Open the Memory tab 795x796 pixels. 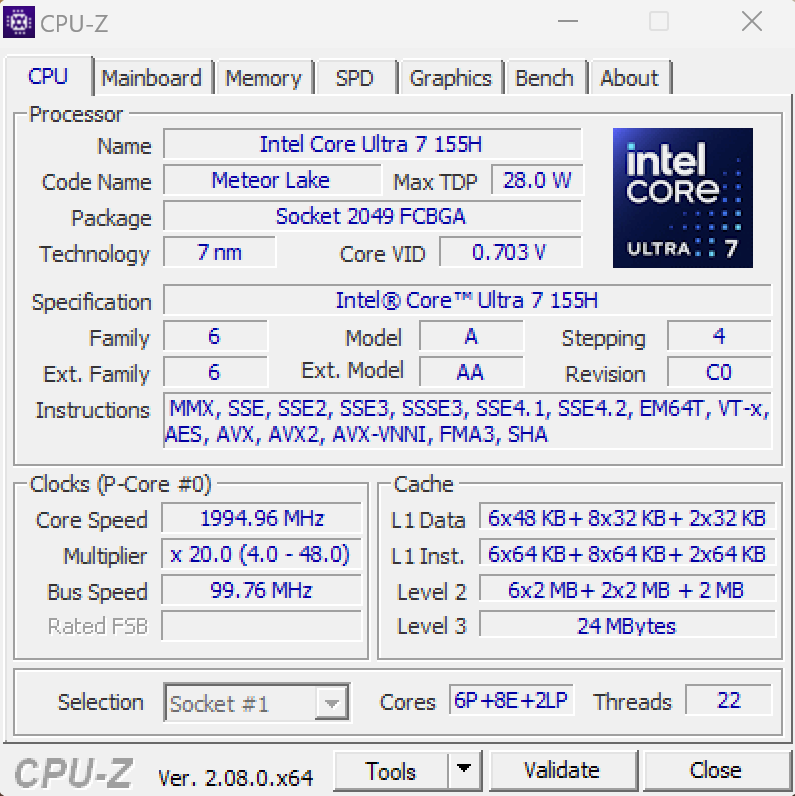263,78
